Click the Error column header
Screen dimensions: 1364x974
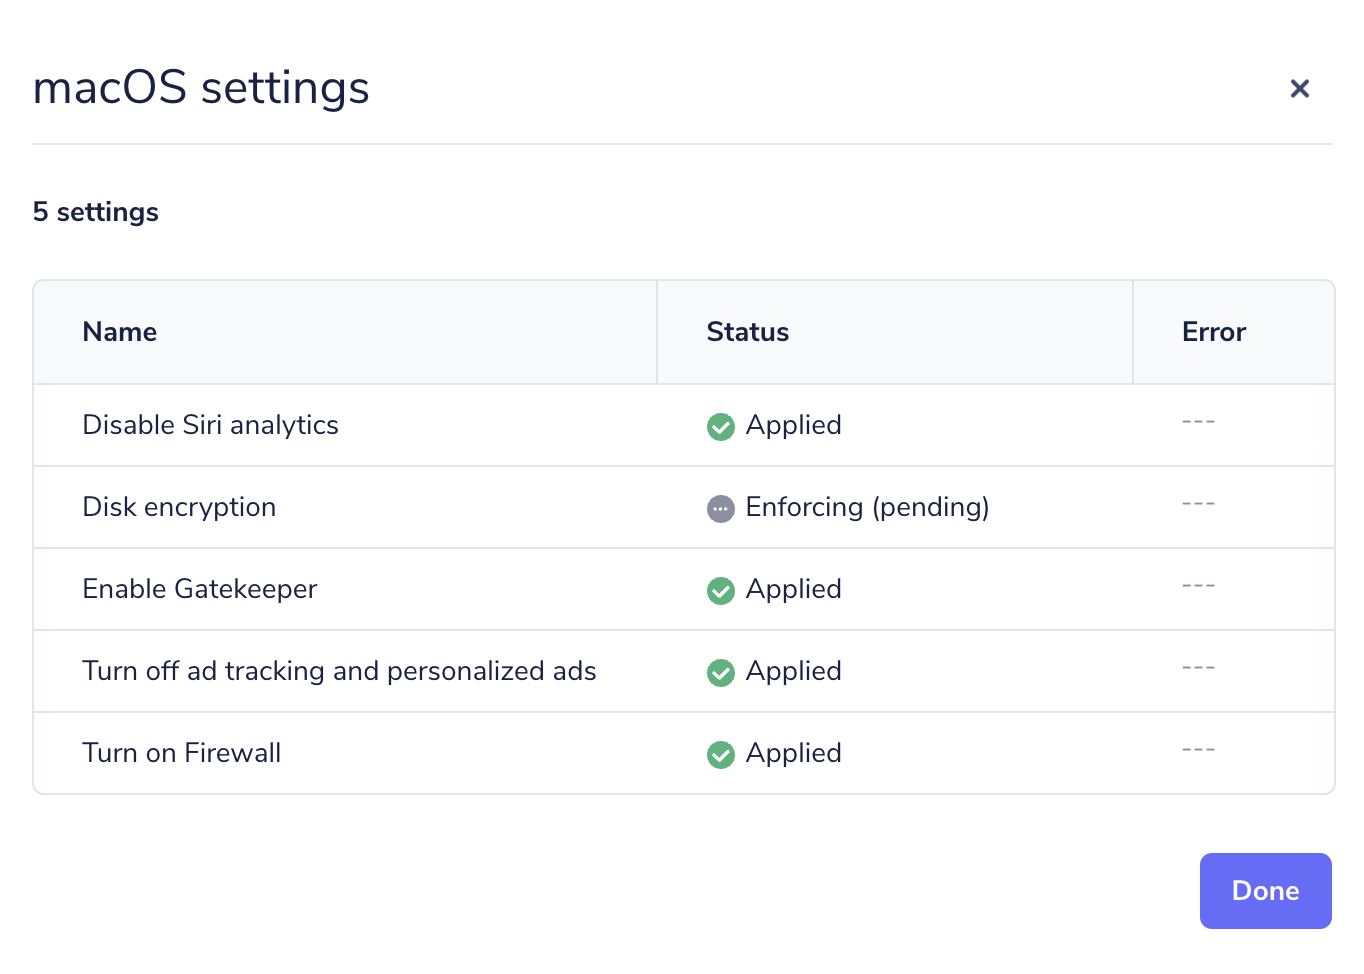[x=1213, y=331]
